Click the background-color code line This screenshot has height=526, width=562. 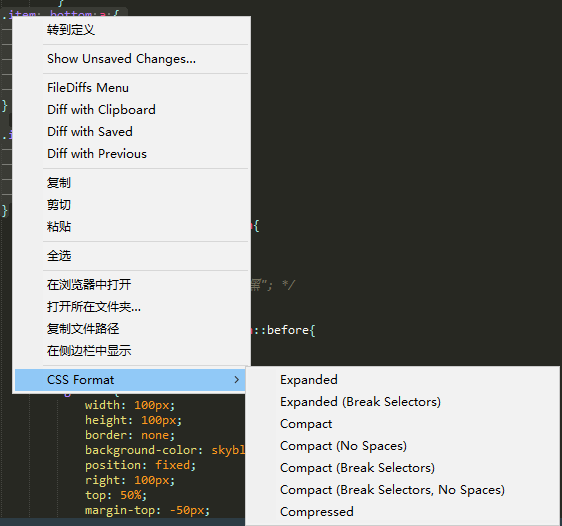pyautogui.click(x=165, y=450)
